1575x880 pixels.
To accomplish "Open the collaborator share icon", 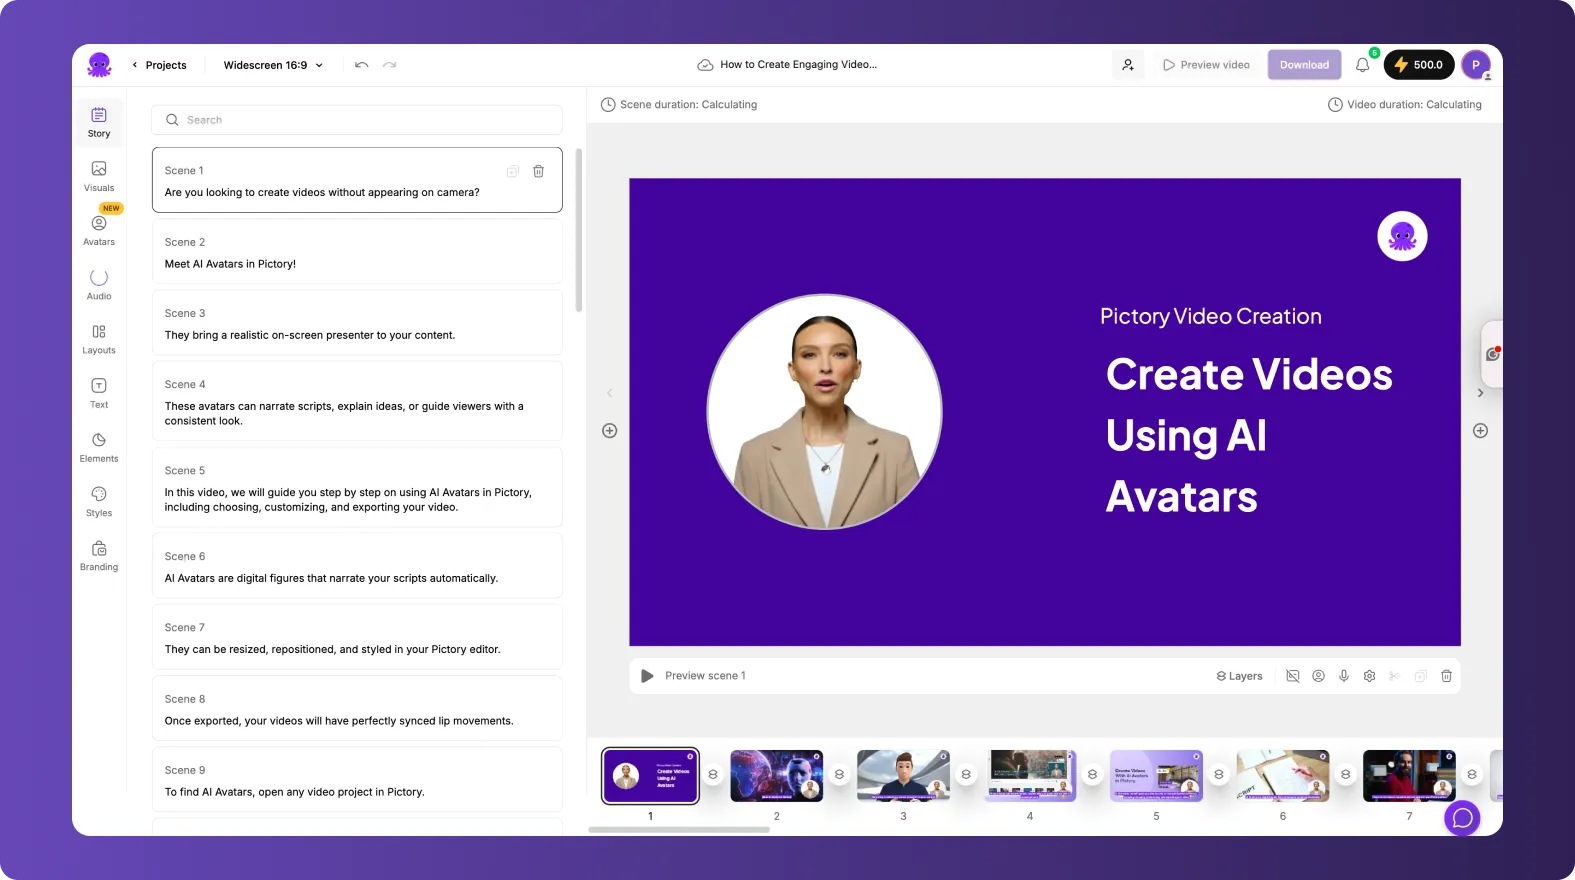I will 1128,65.
